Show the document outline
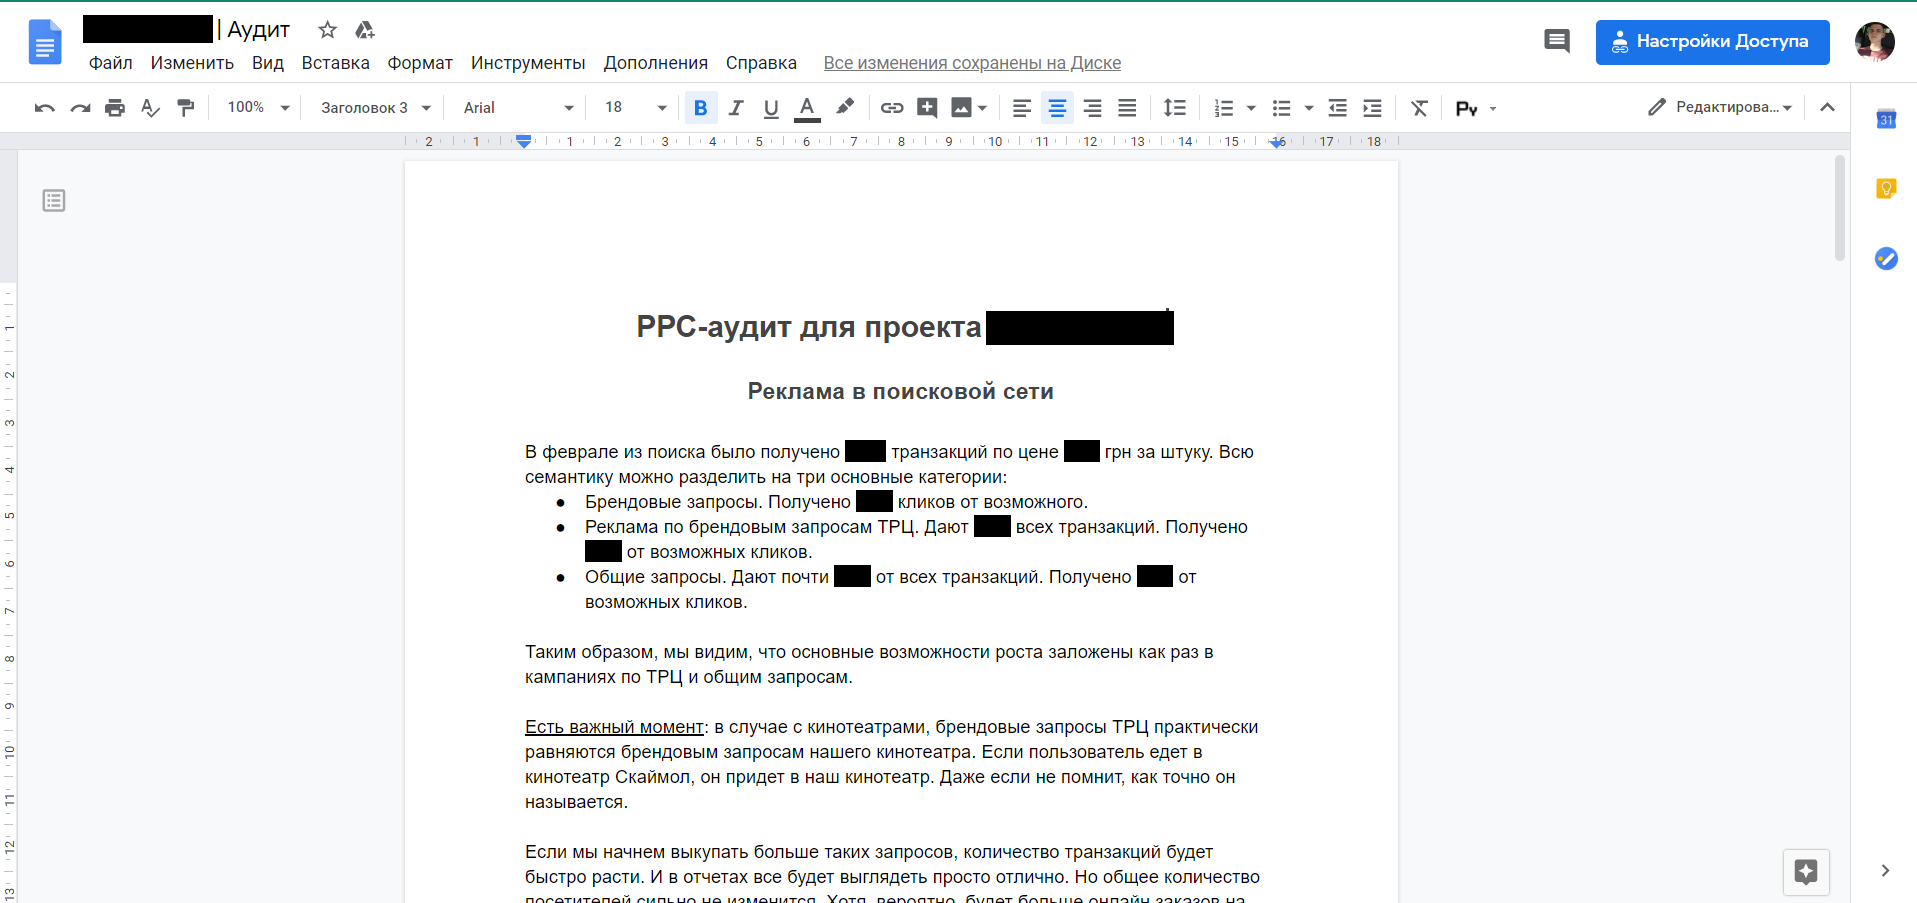Image resolution: width=1917 pixels, height=903 pixels. tap(54, 201)
